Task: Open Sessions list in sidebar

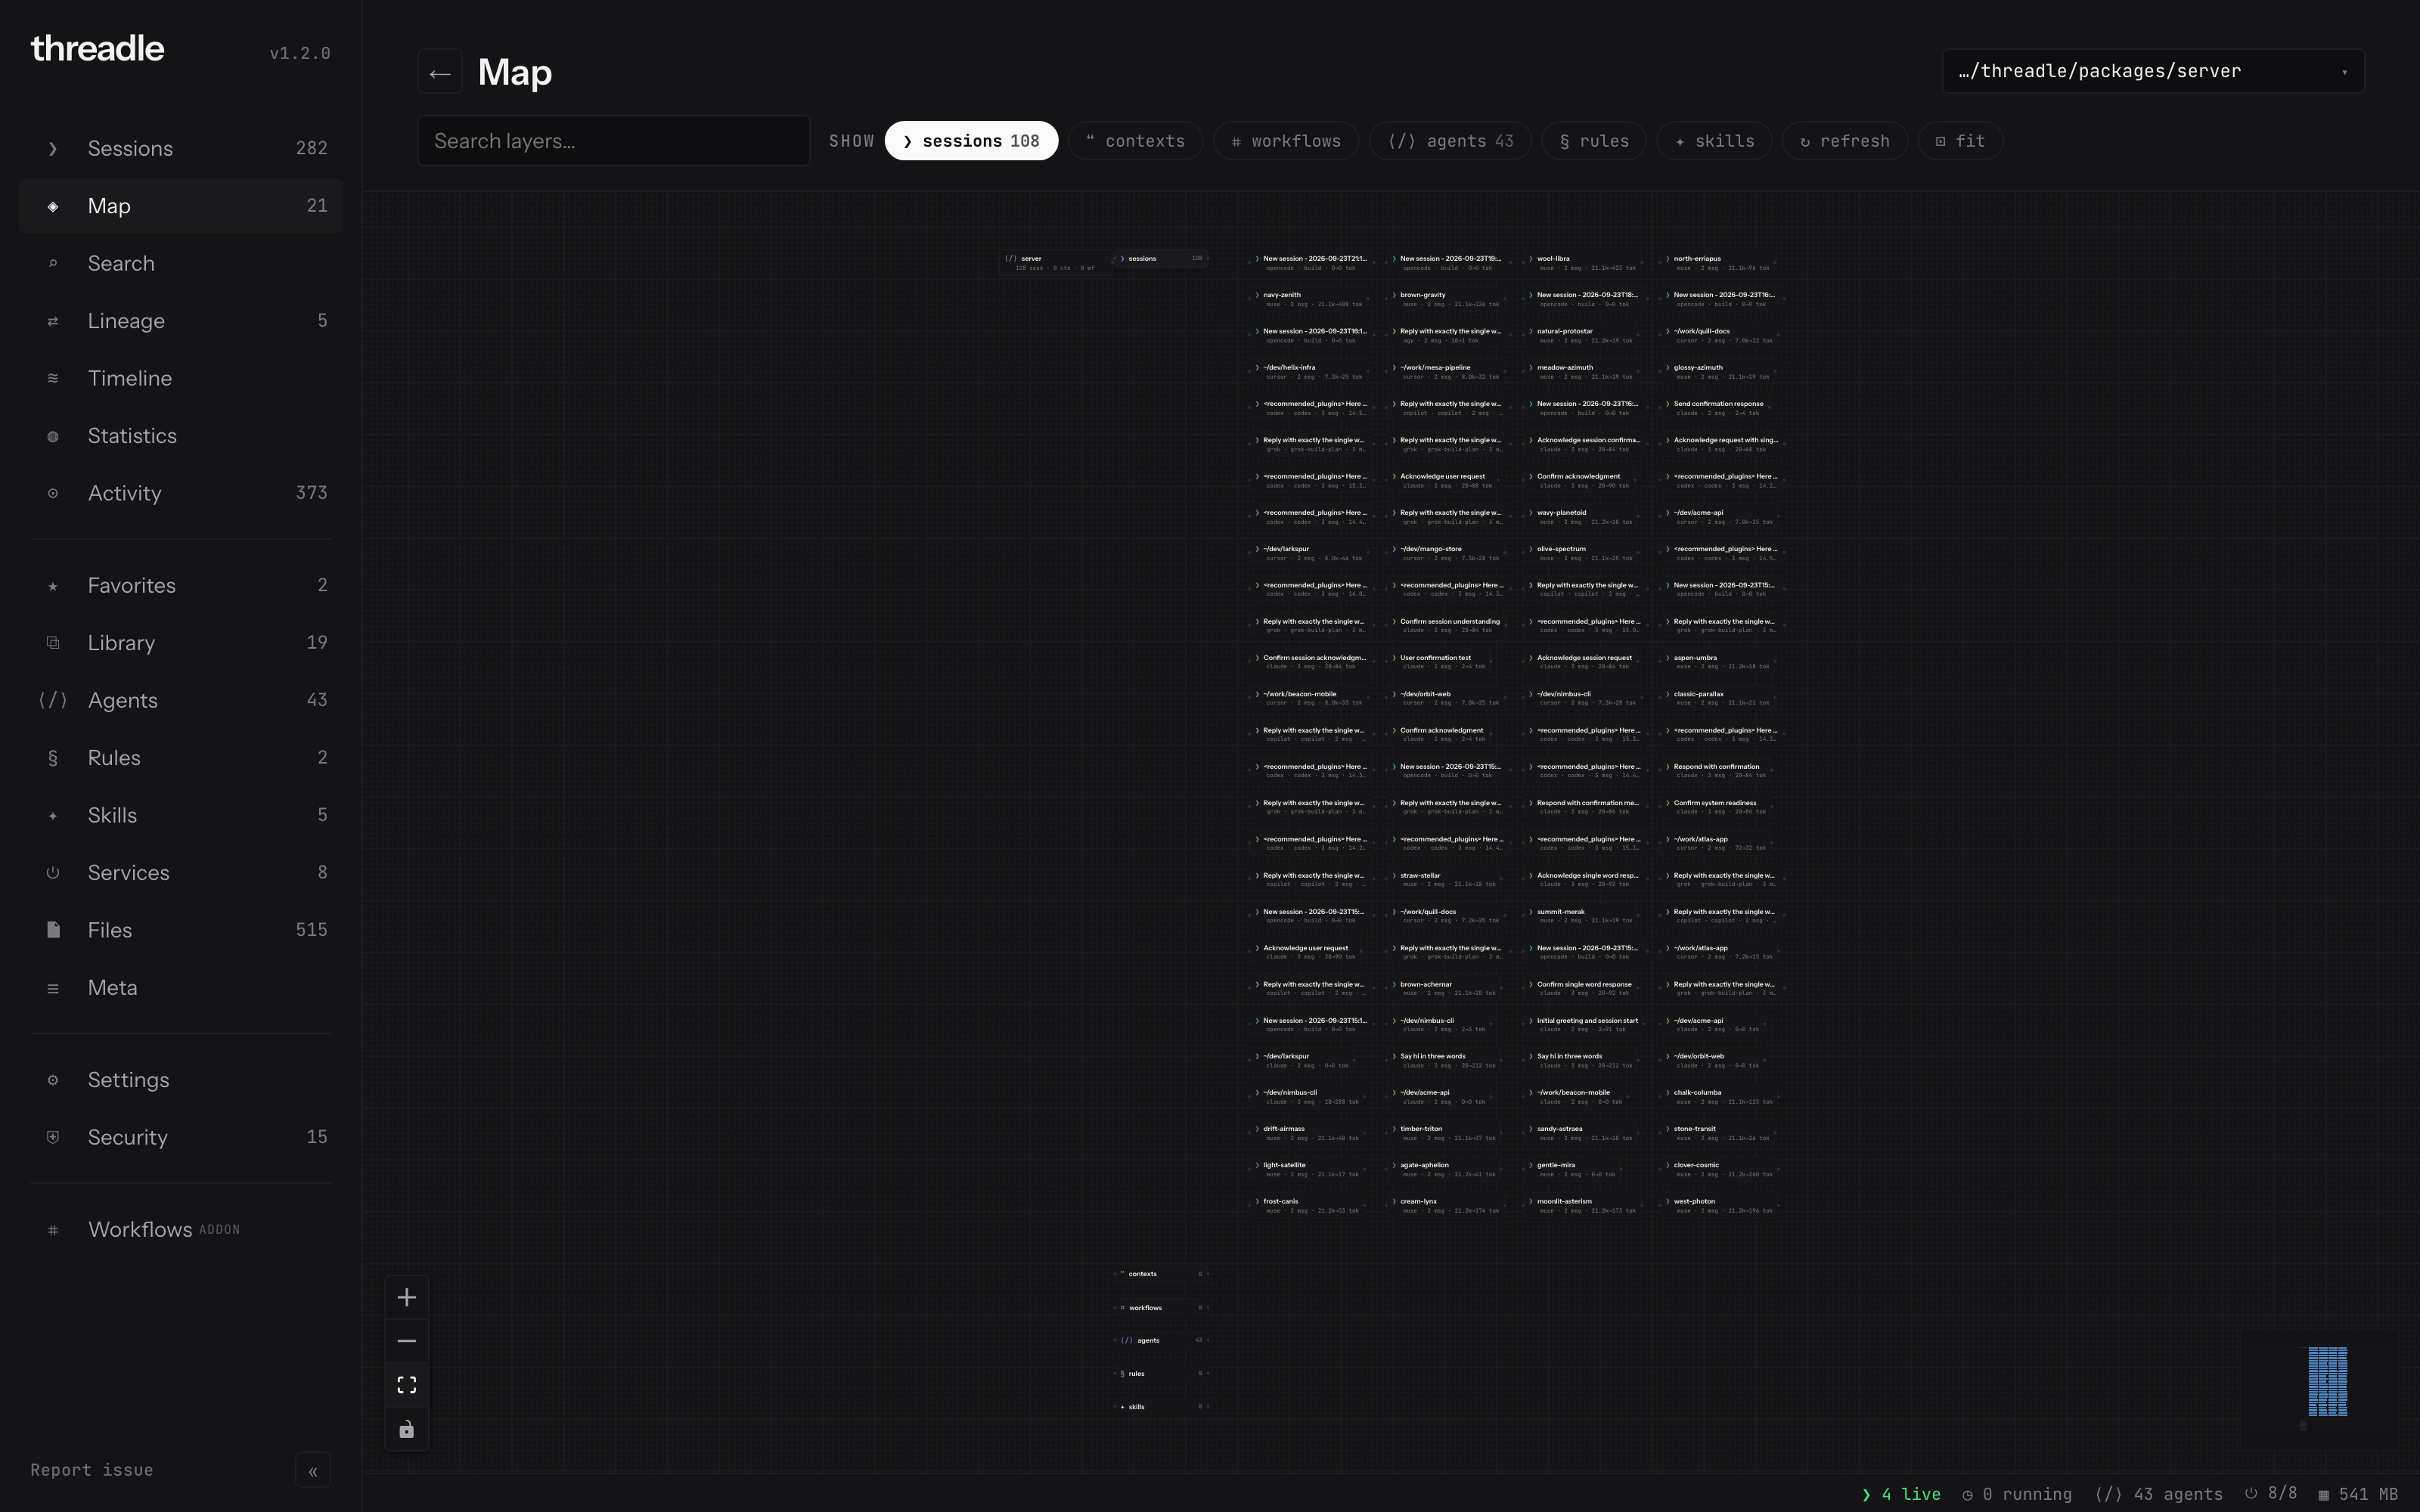Action: 180,148
